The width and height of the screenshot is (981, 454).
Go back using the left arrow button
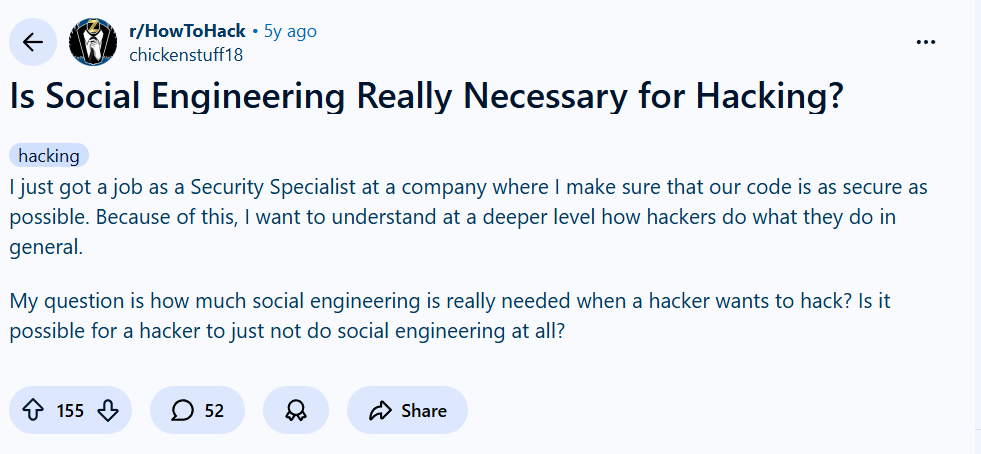pyautogui.click(x=33, y=42)
